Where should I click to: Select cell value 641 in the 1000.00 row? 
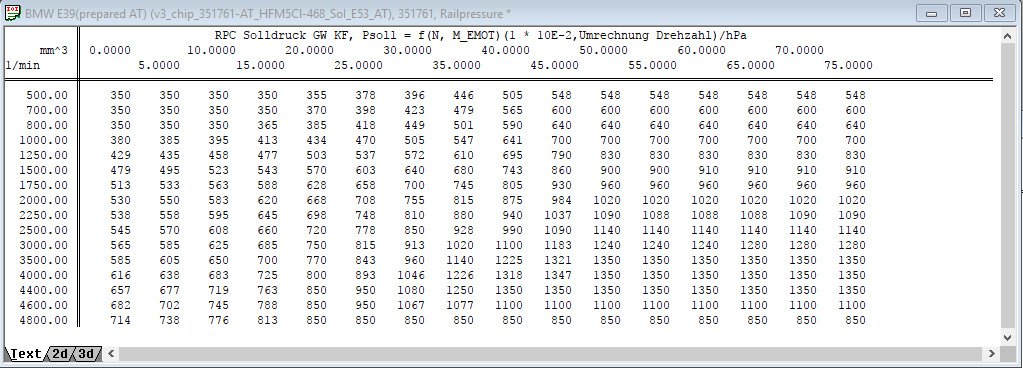(512, 140)
